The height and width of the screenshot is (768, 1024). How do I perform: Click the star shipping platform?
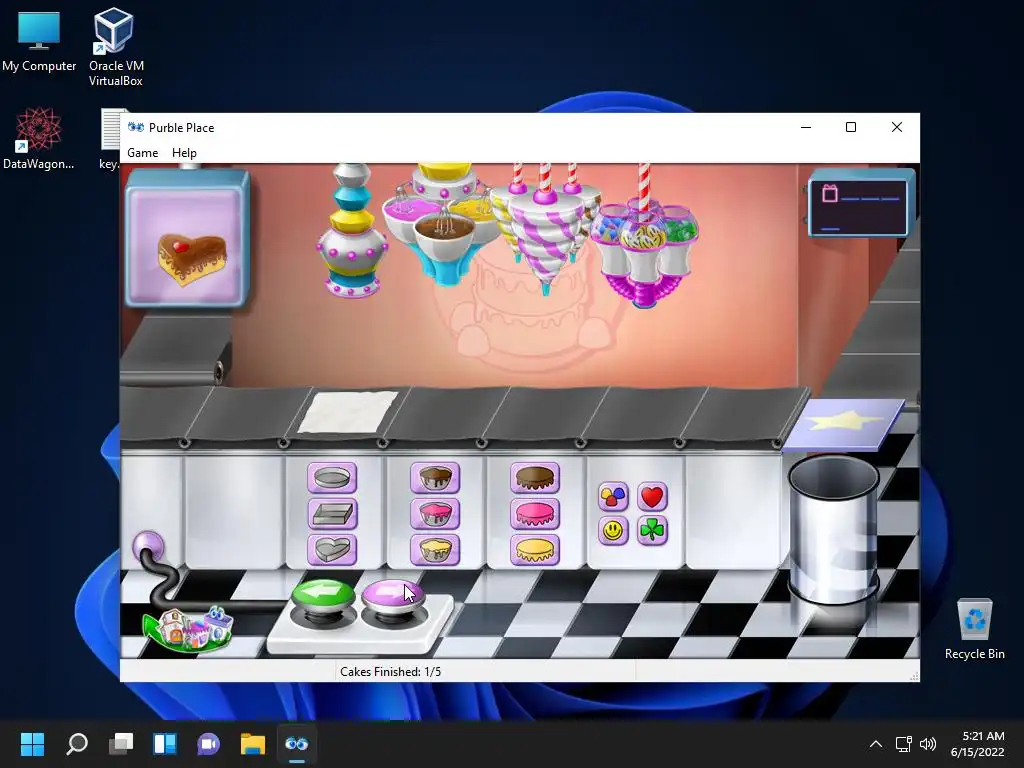(x=844, y=424)
